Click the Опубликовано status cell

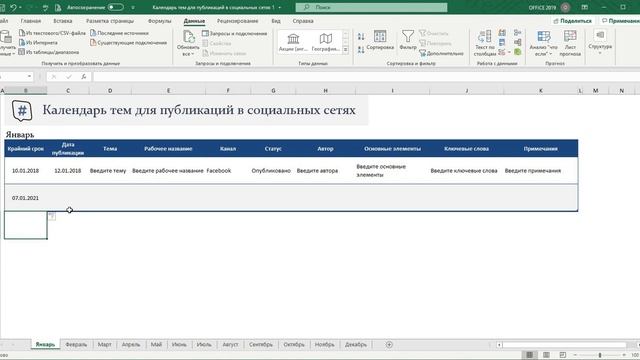pos(273,171)
